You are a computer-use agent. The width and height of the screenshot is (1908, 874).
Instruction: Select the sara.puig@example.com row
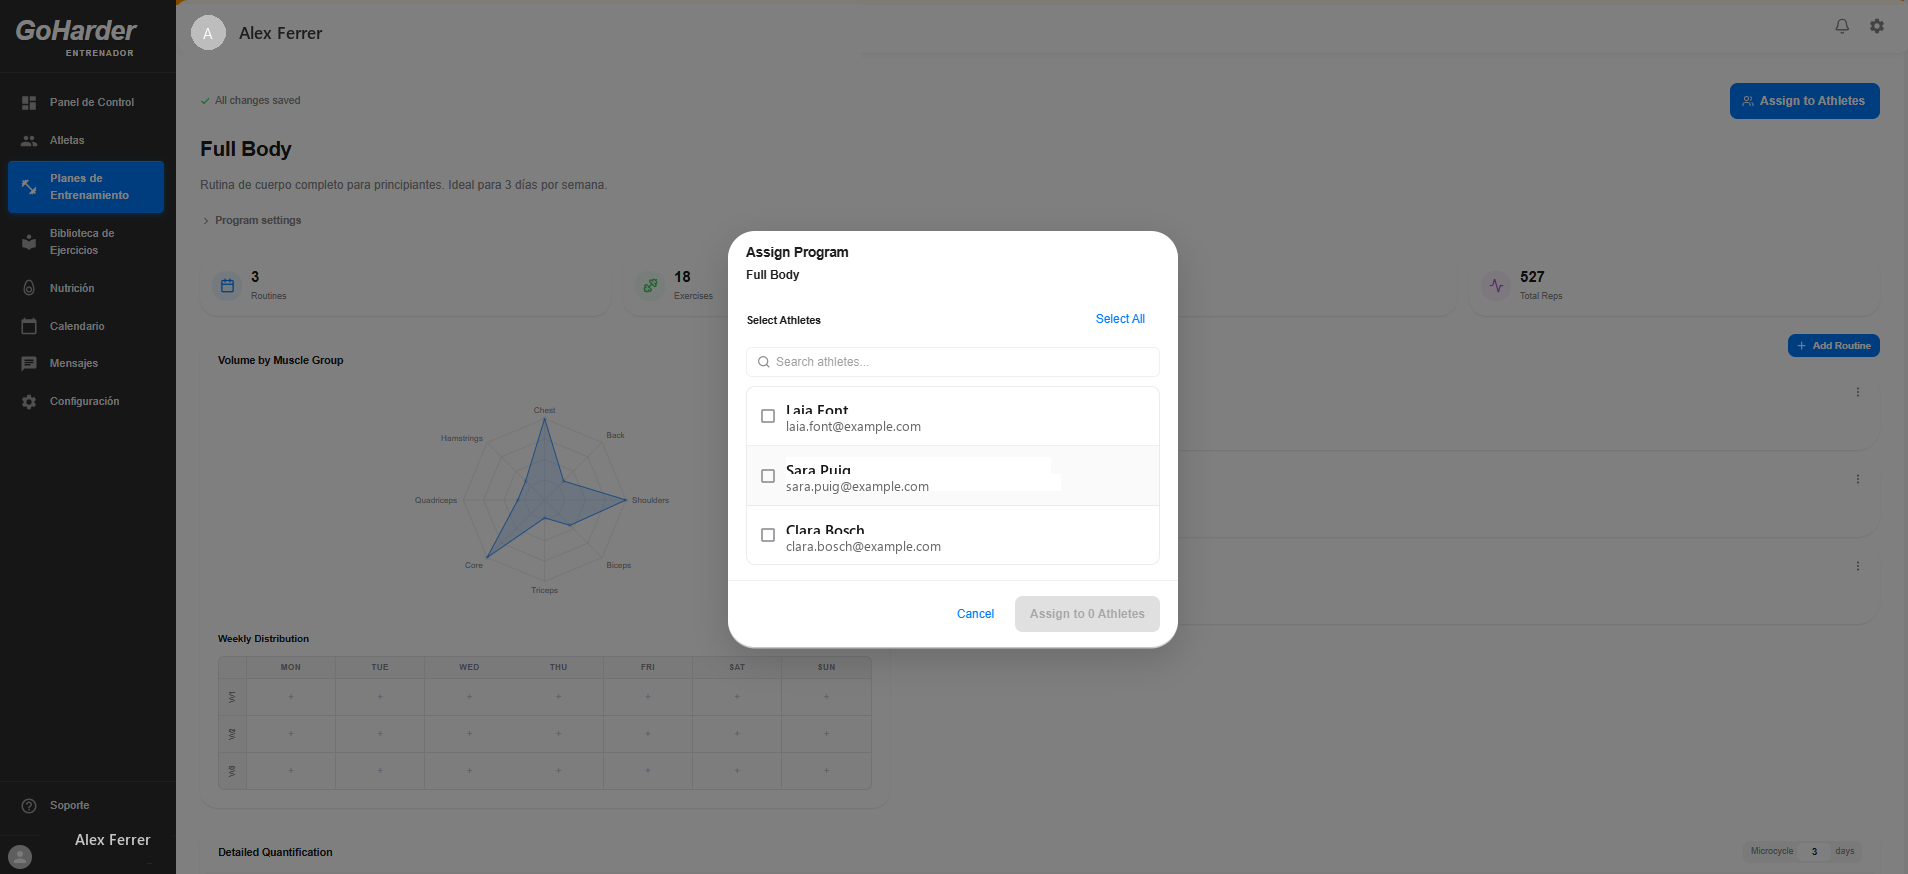click(x=953, y=476)
